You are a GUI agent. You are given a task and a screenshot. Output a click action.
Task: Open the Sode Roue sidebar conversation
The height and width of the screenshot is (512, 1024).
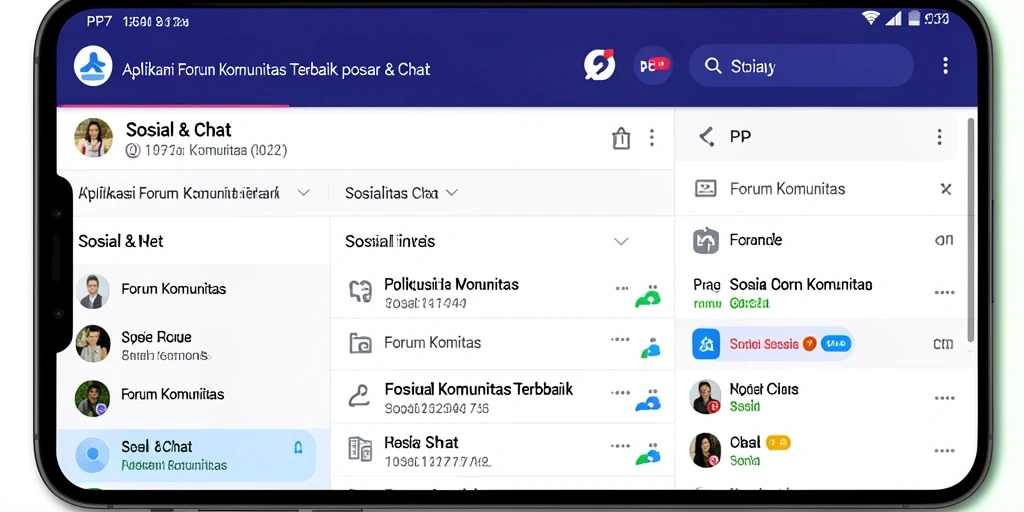[x=193, y=344]
